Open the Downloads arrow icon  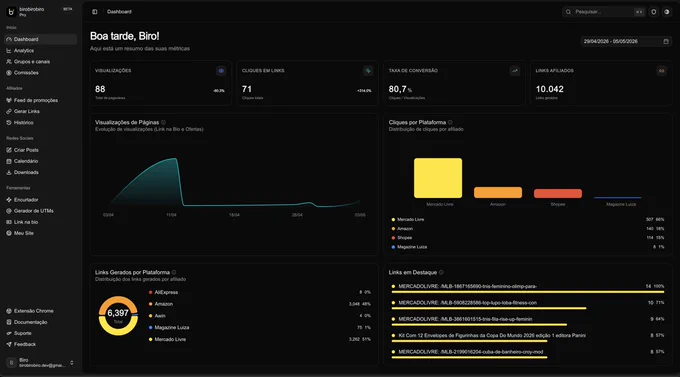click(x=9, y=172)
